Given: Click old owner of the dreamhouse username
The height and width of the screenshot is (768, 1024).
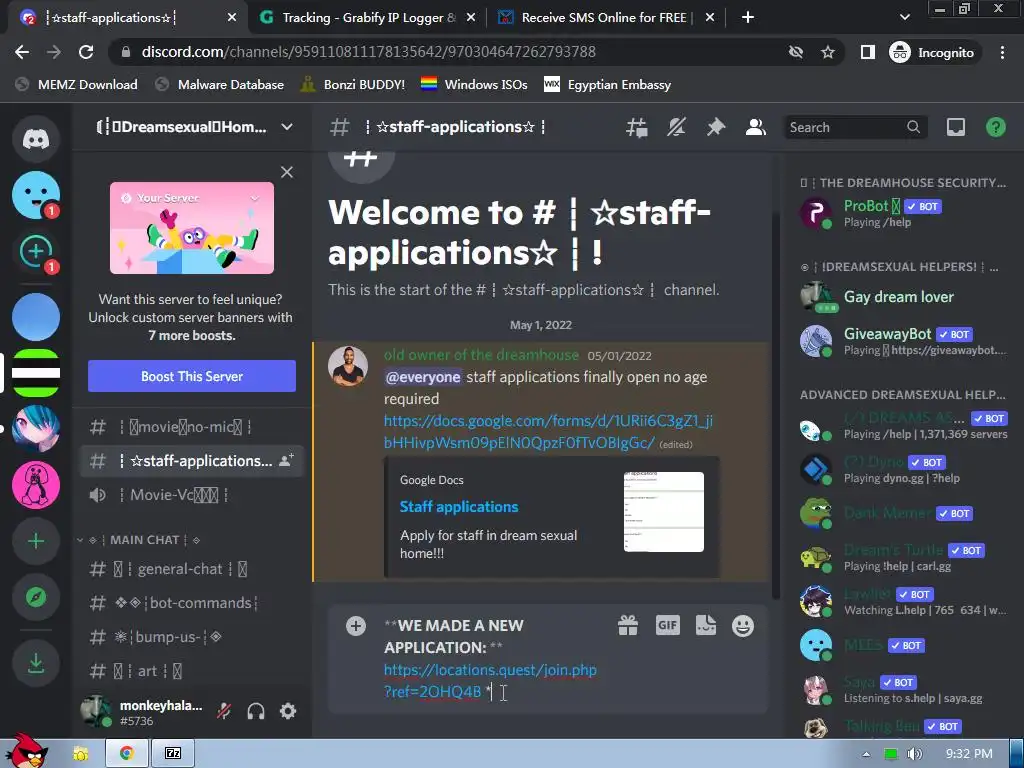Looking at the screenshot, I should tap(481, 355).
